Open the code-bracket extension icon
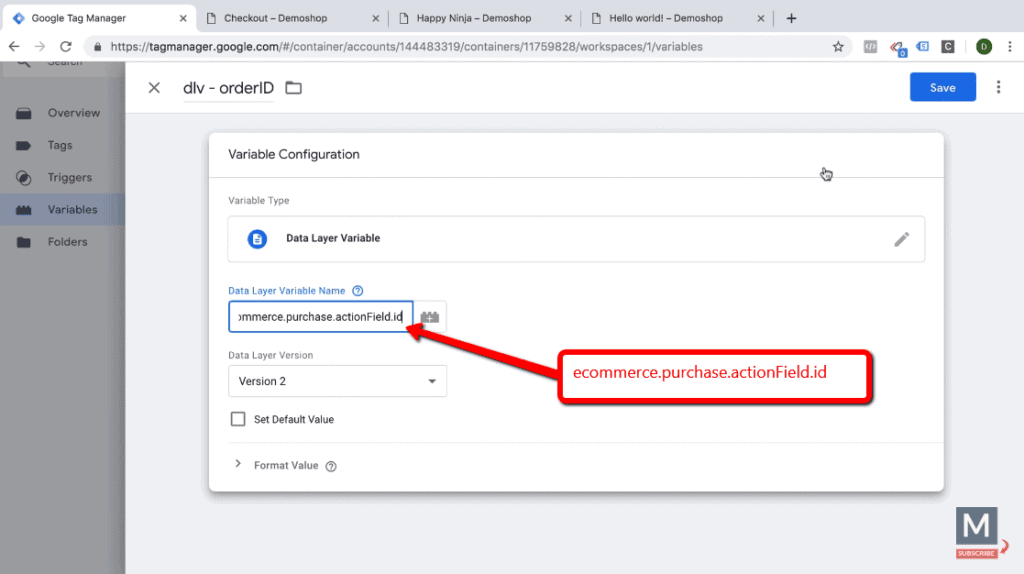This screenshot has width=1024, height=574. 870,46
